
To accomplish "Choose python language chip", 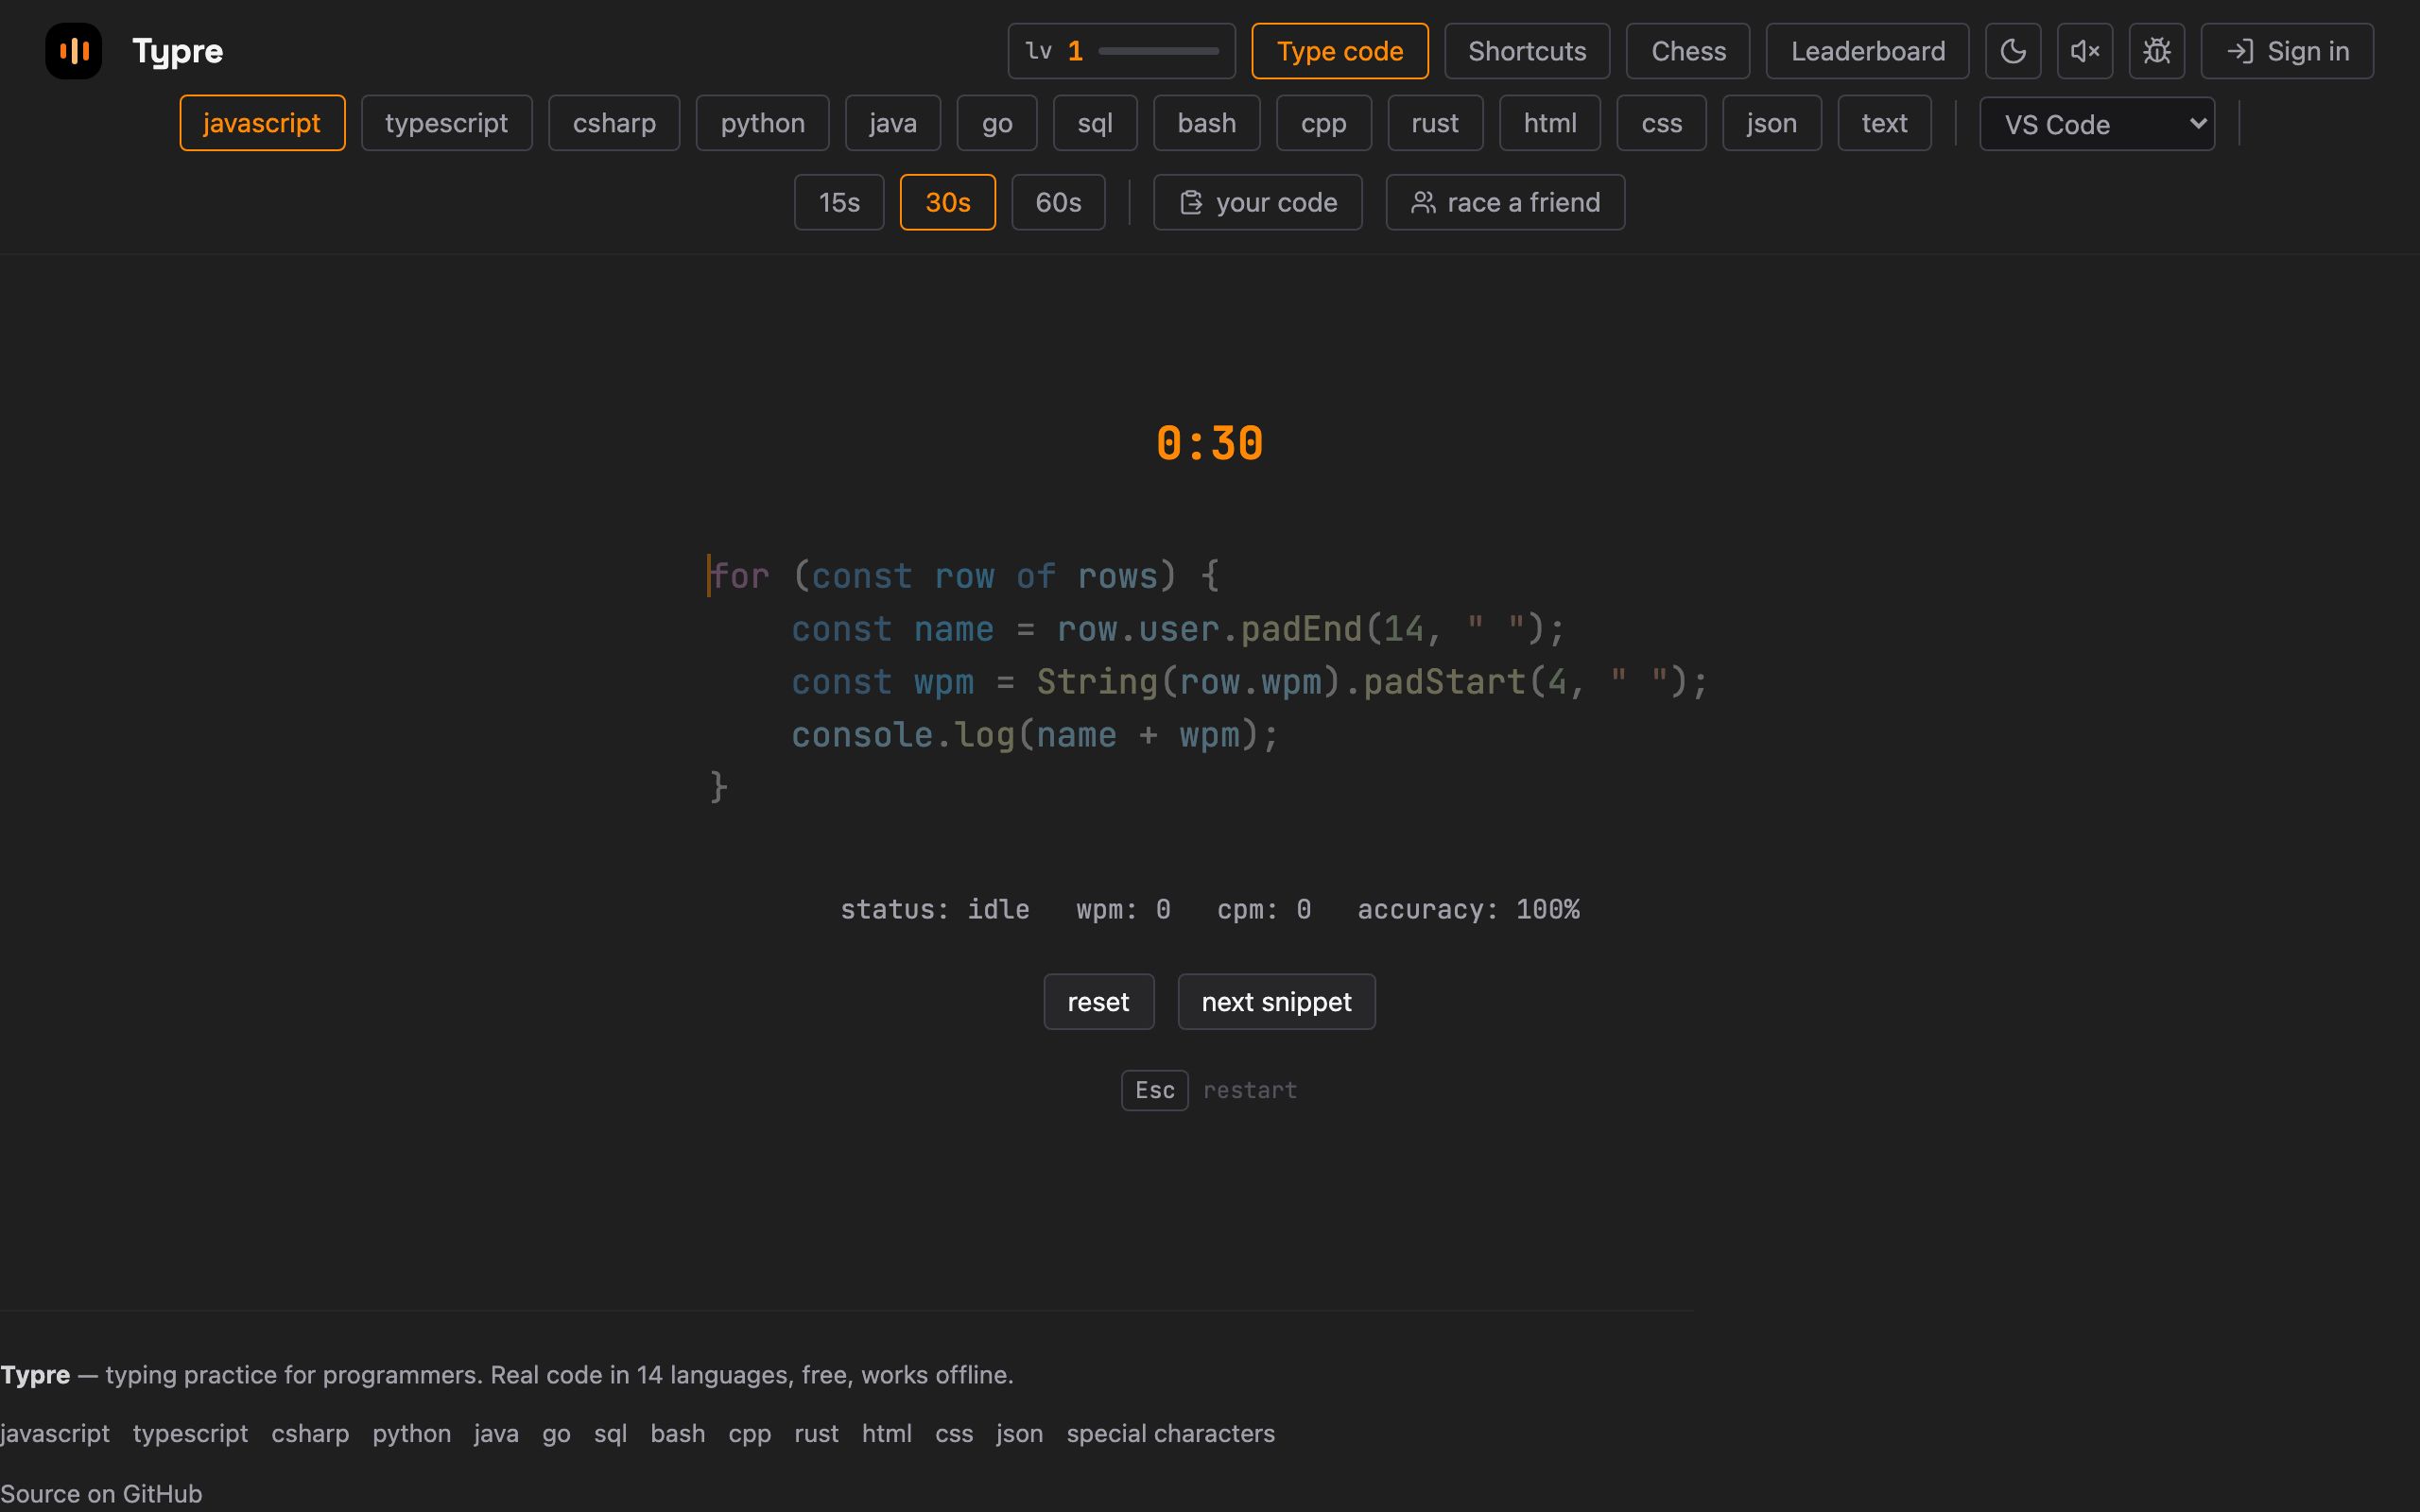I will 763,123.
